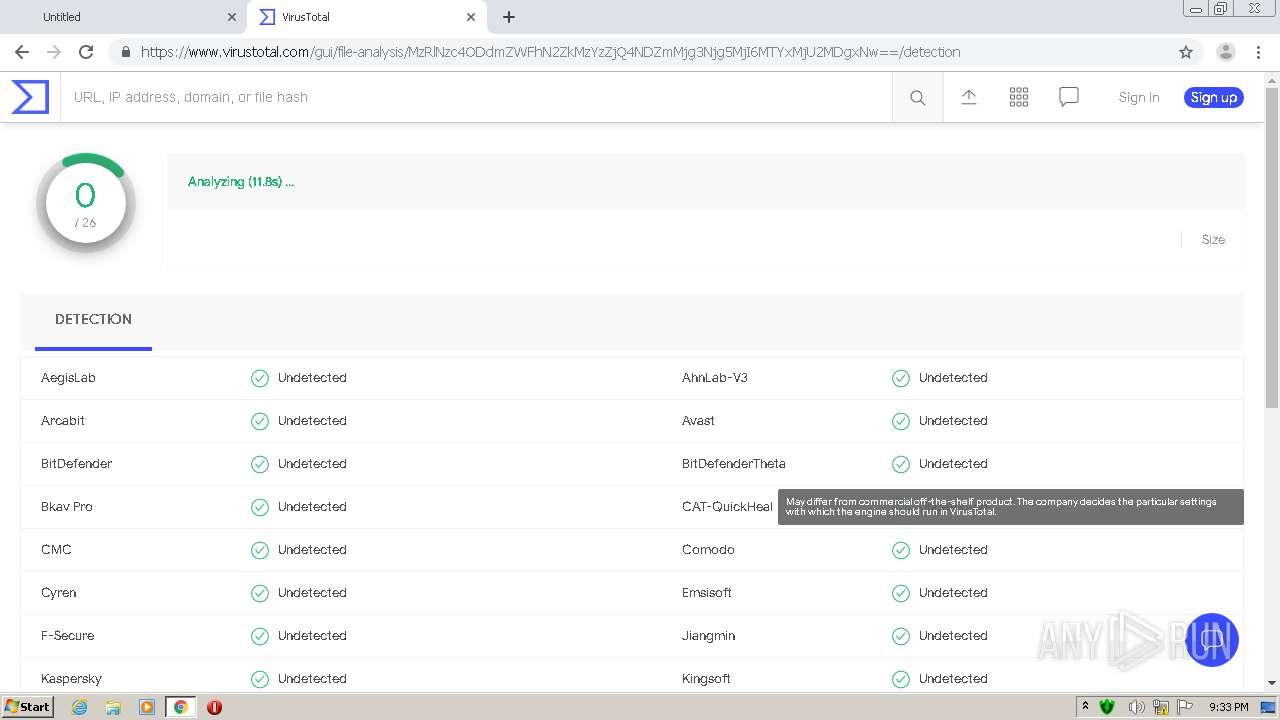Click AegisLab undetected check icon
The image size is (1280, 720).
tap(260, 378)
